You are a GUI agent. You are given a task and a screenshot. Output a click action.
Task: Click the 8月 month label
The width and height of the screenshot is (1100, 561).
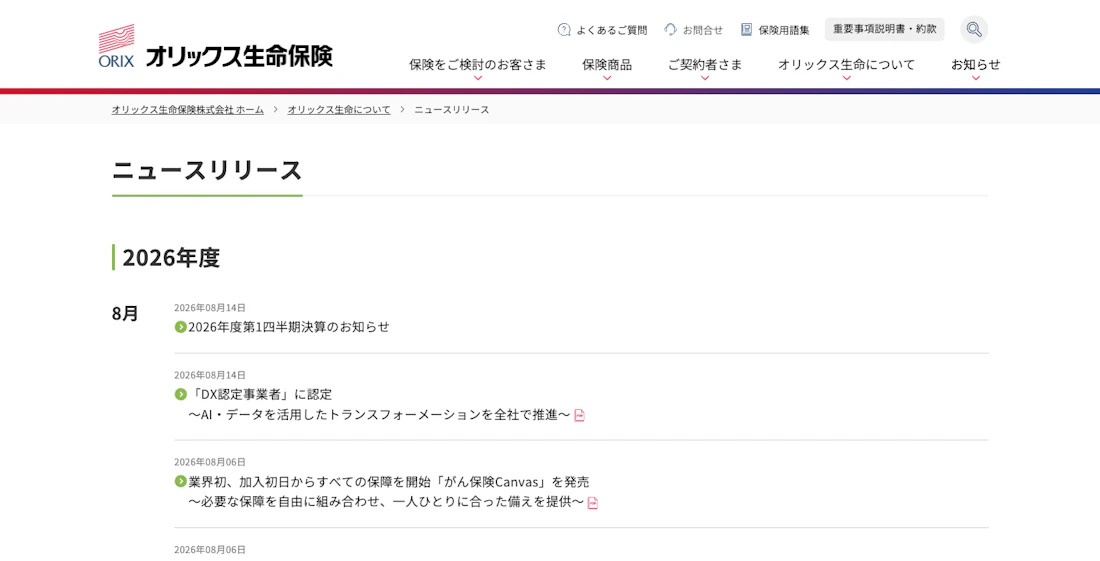click(126, 313)
